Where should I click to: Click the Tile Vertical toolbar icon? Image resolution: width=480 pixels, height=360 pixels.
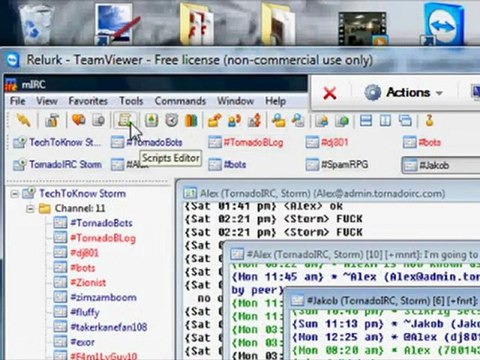386,120
